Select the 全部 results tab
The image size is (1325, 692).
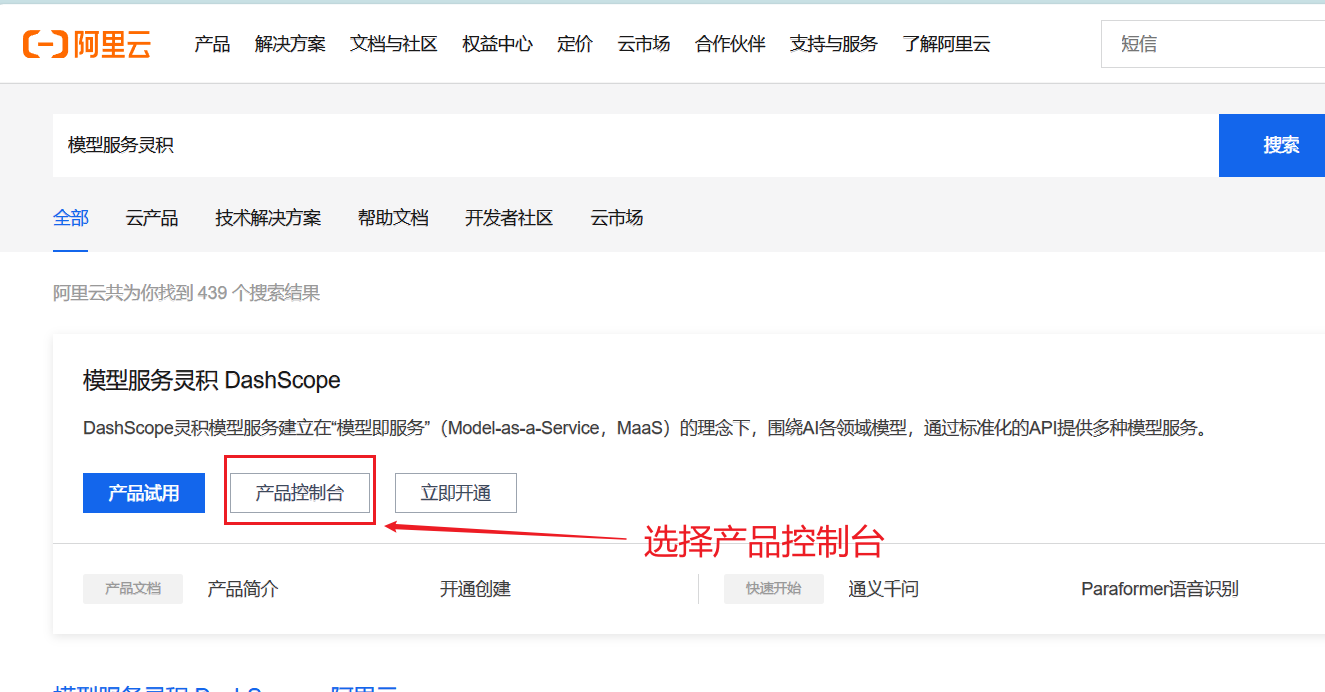click(x=71, y=218)
